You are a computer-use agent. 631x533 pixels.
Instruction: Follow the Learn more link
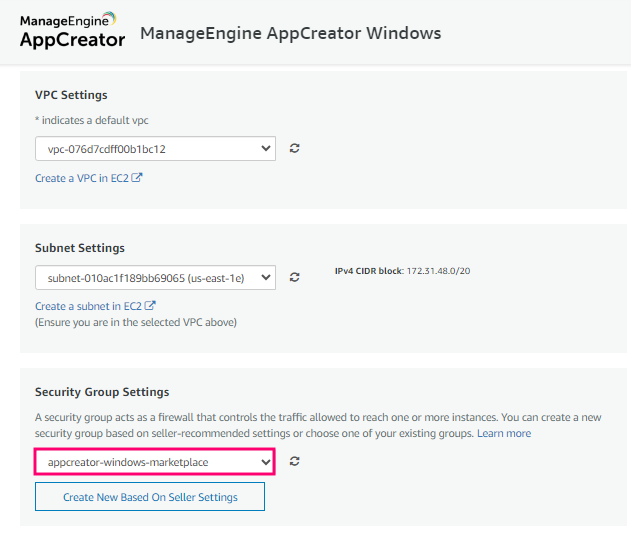pyautogui.click(x=504, y=433)
